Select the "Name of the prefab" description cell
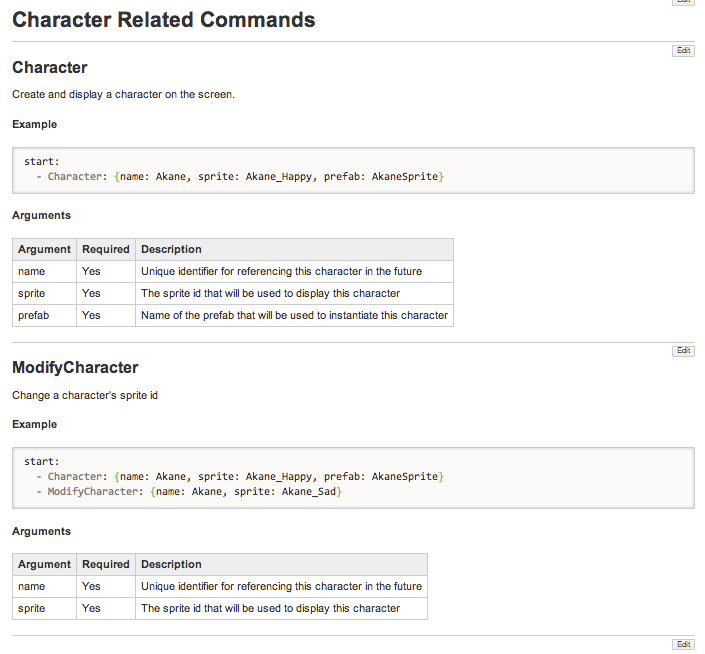The image size is (705, 654). [x=294, y=315]
